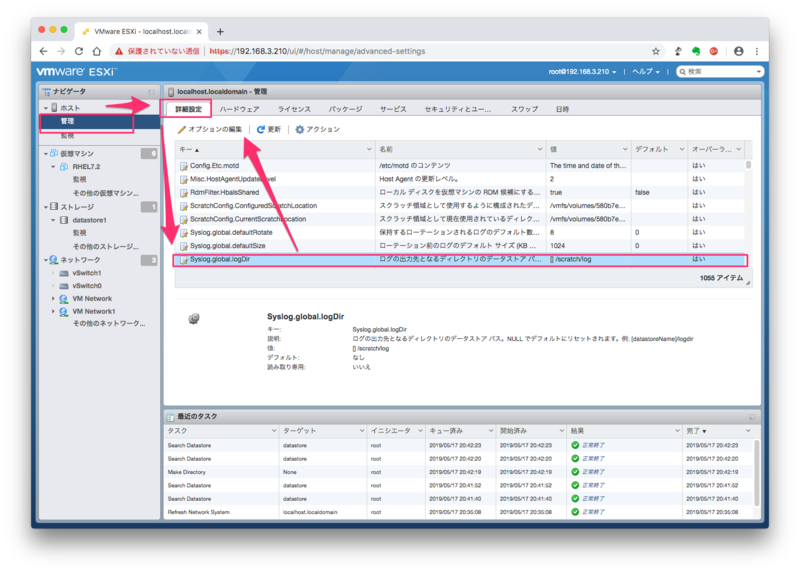800x573 pixels.
Task: Switch to the Services tab
Action: [393, 109]
